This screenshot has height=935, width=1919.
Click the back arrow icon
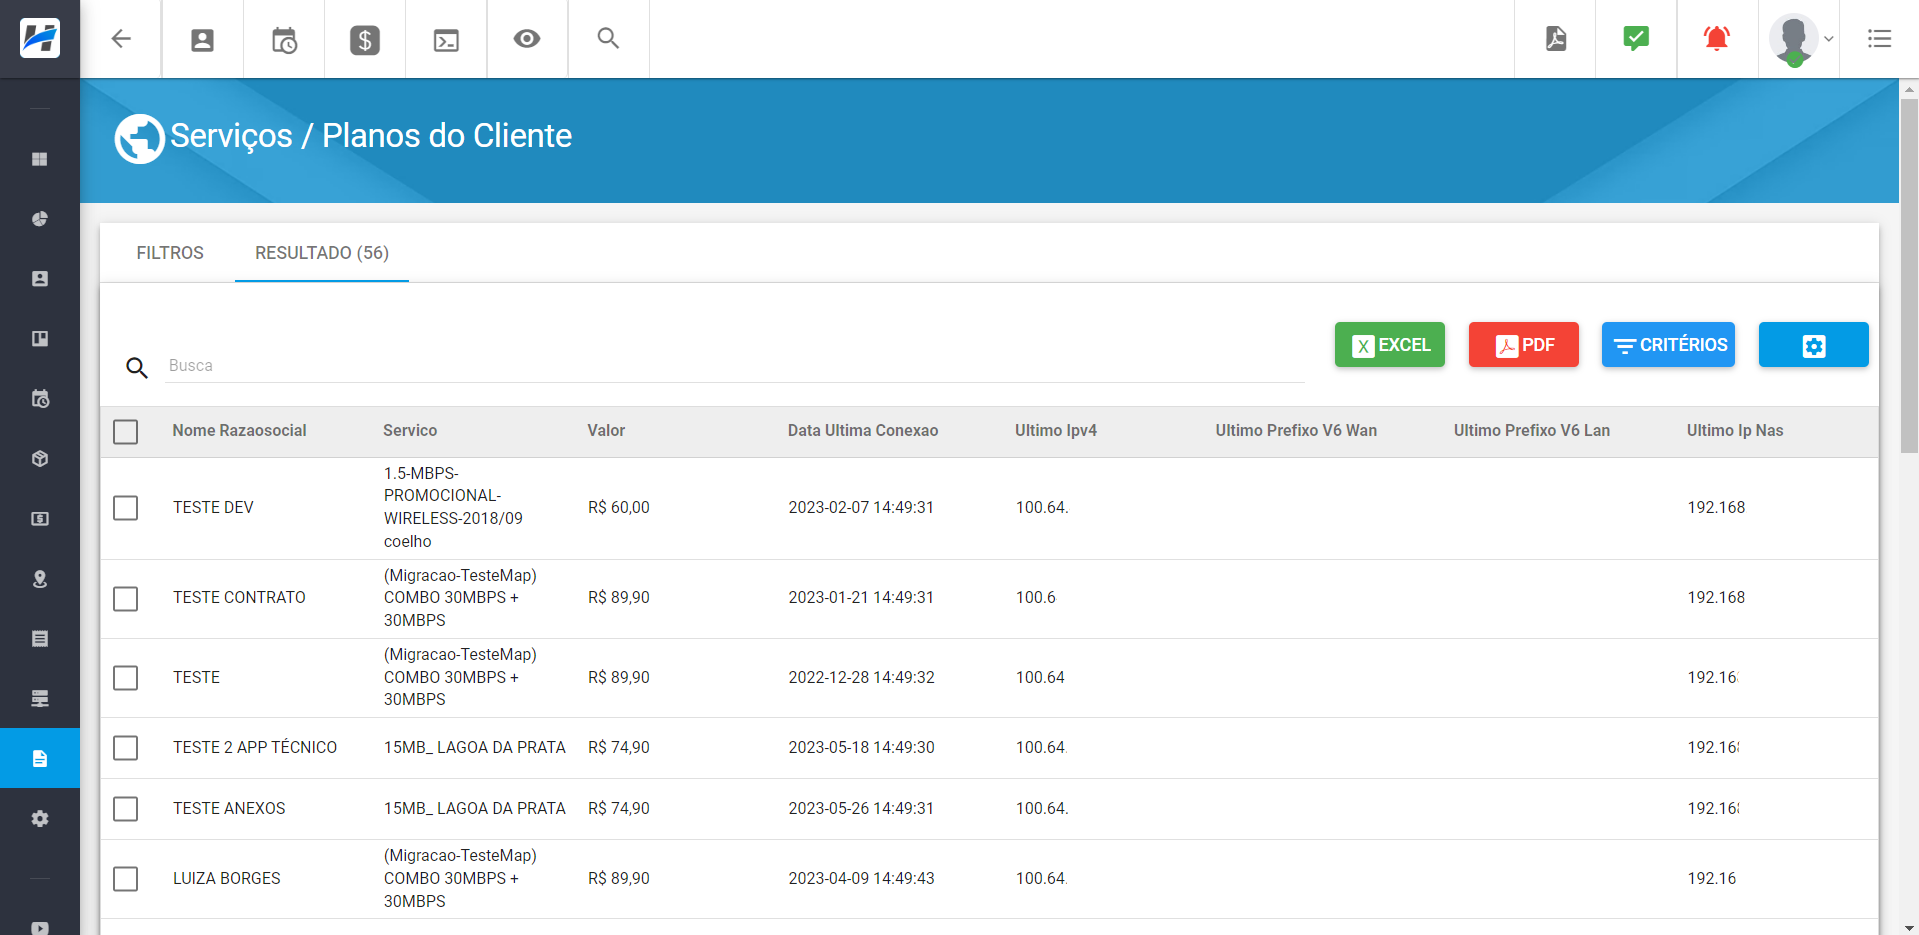pos(121,39)
